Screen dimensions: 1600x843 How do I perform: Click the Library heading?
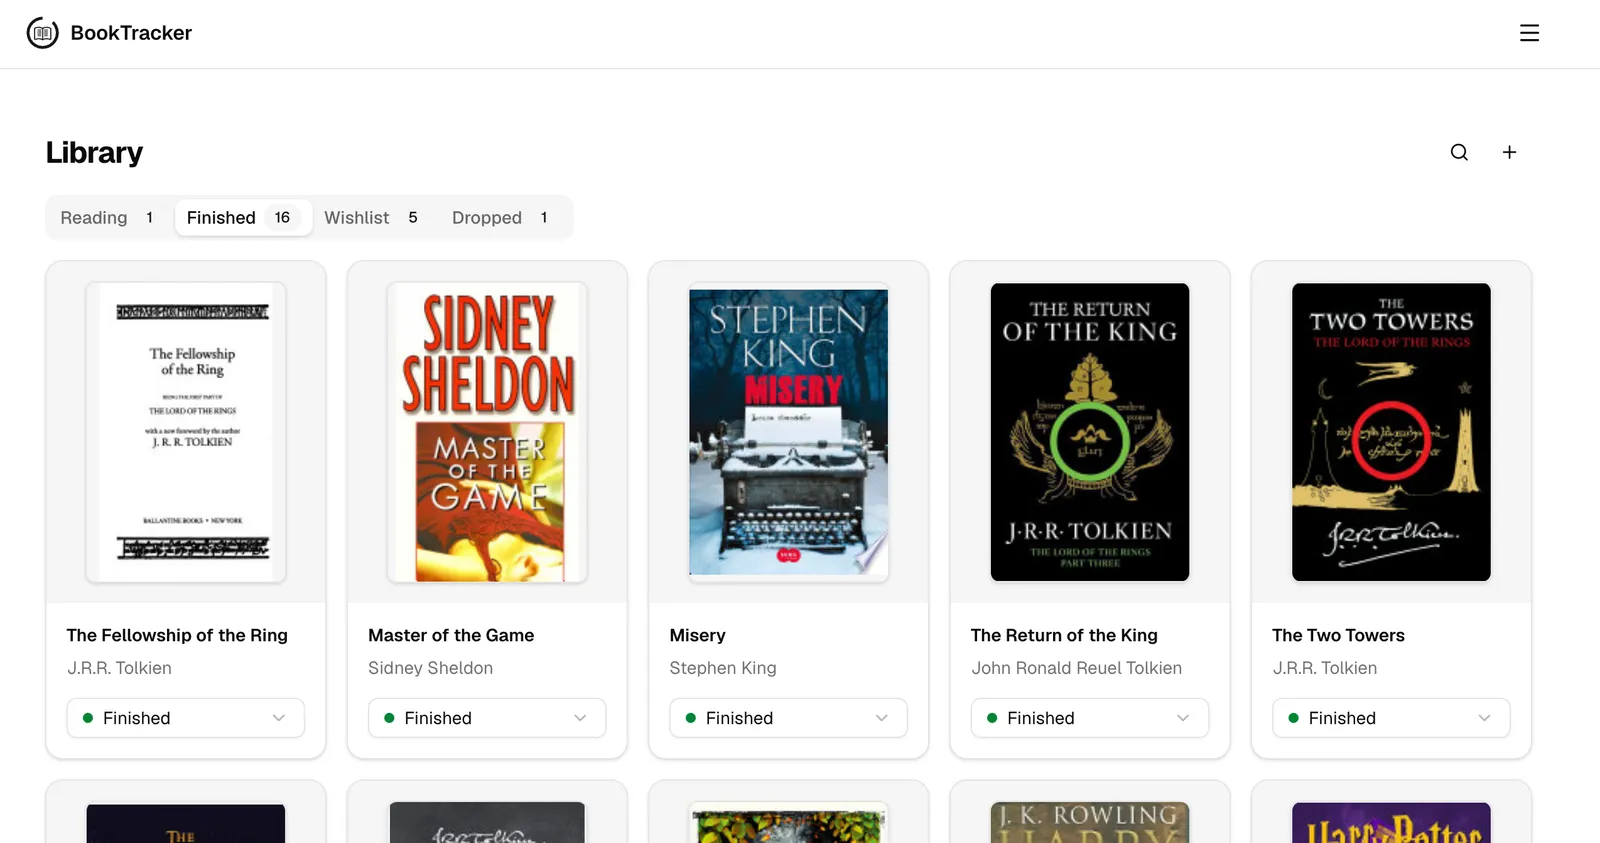(x=94, y=152)
